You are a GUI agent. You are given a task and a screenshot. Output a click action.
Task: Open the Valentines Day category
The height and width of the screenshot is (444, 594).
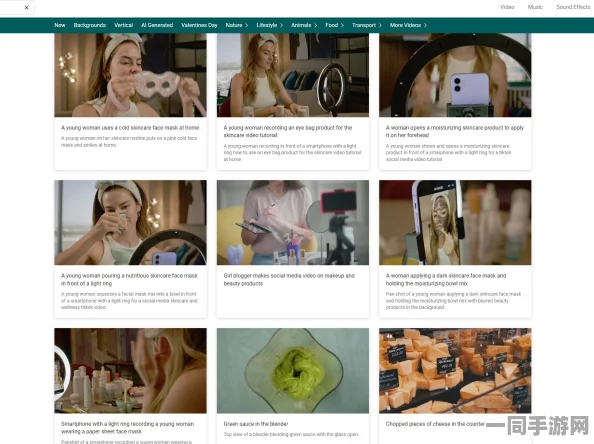tap(199, 25)
